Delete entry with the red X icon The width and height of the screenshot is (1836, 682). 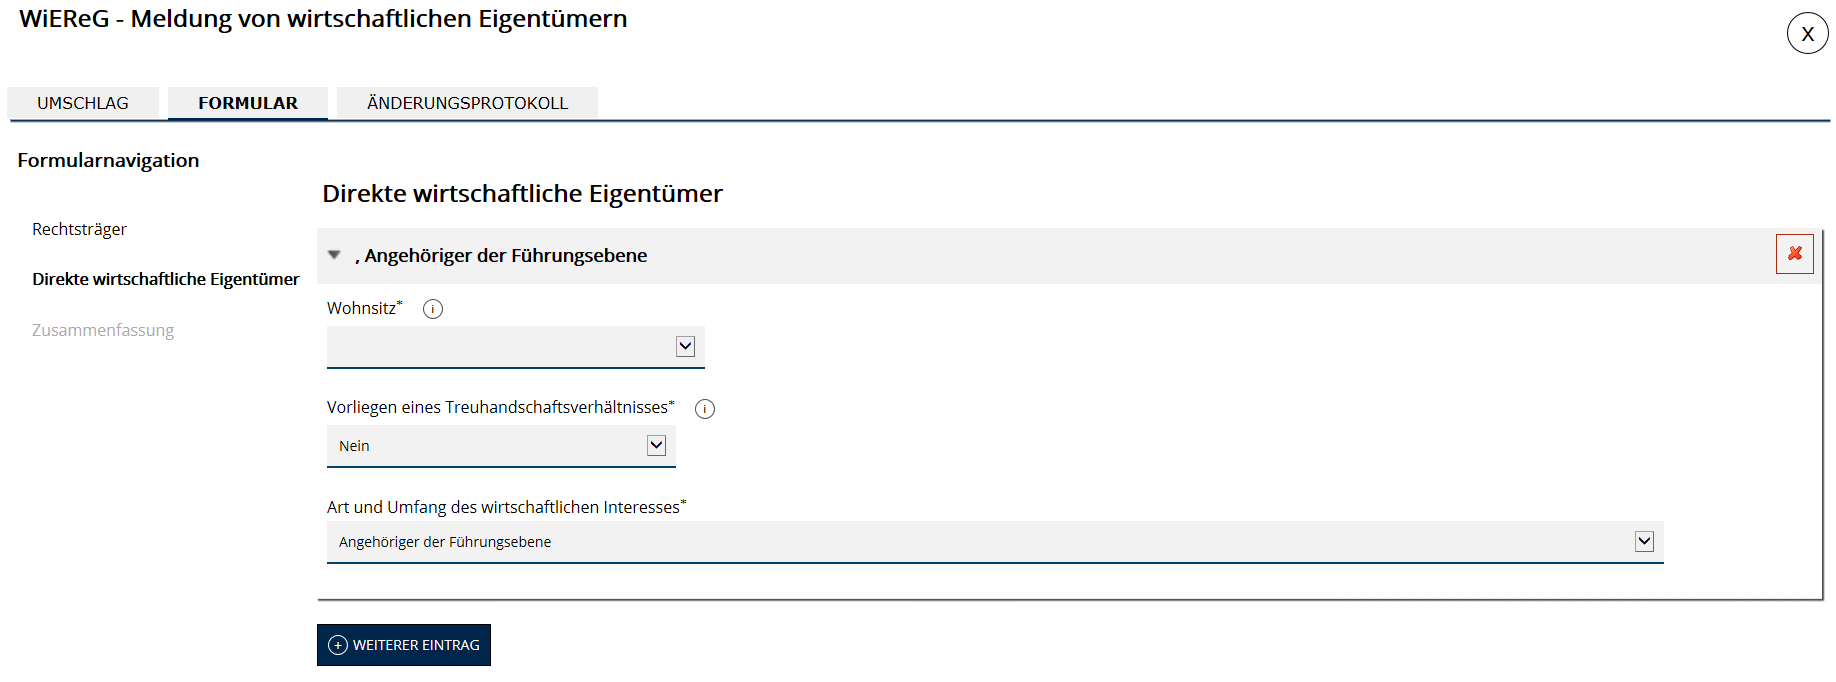tap(1795, 254)
